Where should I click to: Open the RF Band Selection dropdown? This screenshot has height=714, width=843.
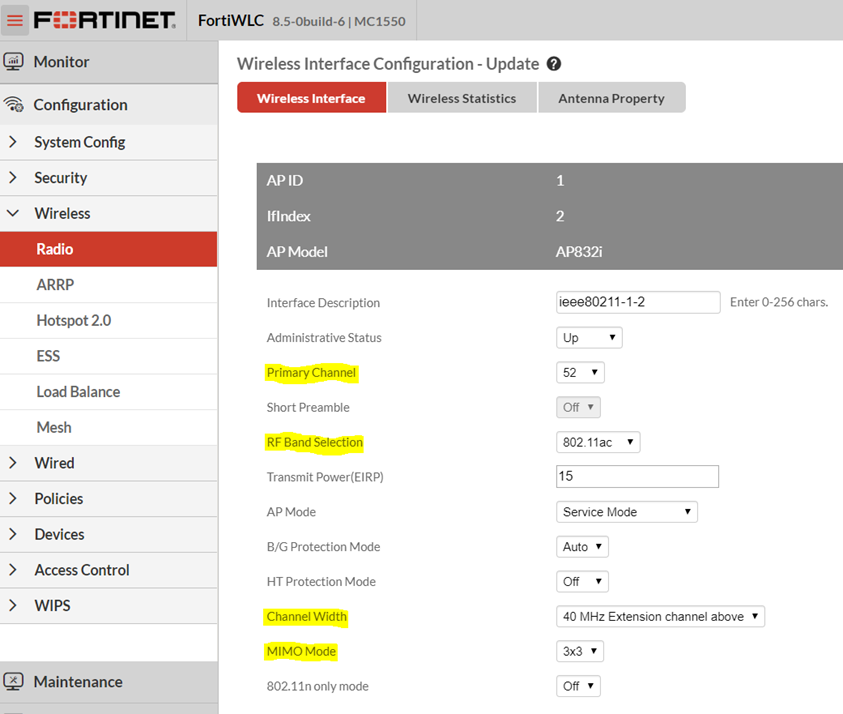(x=597, y=442)
